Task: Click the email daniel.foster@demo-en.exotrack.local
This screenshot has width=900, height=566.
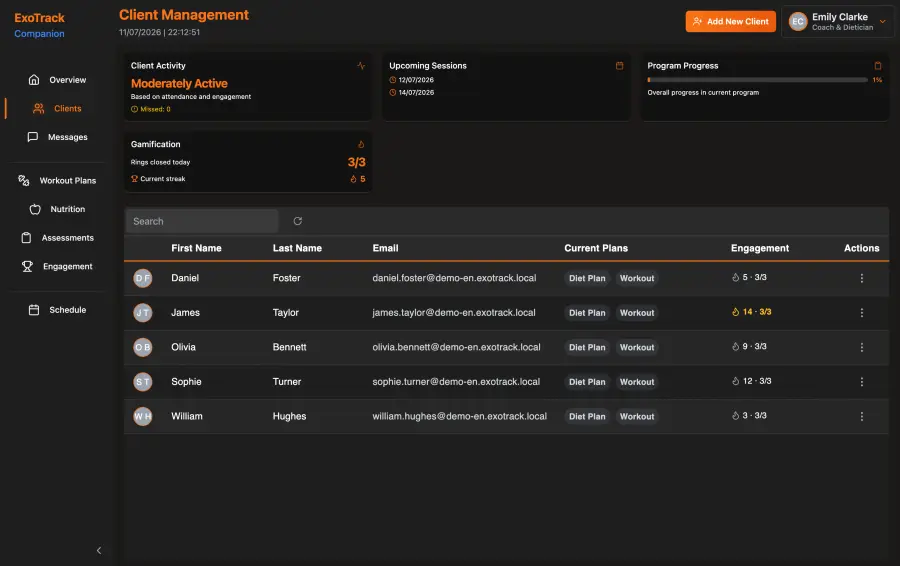Action: [454, 278]
